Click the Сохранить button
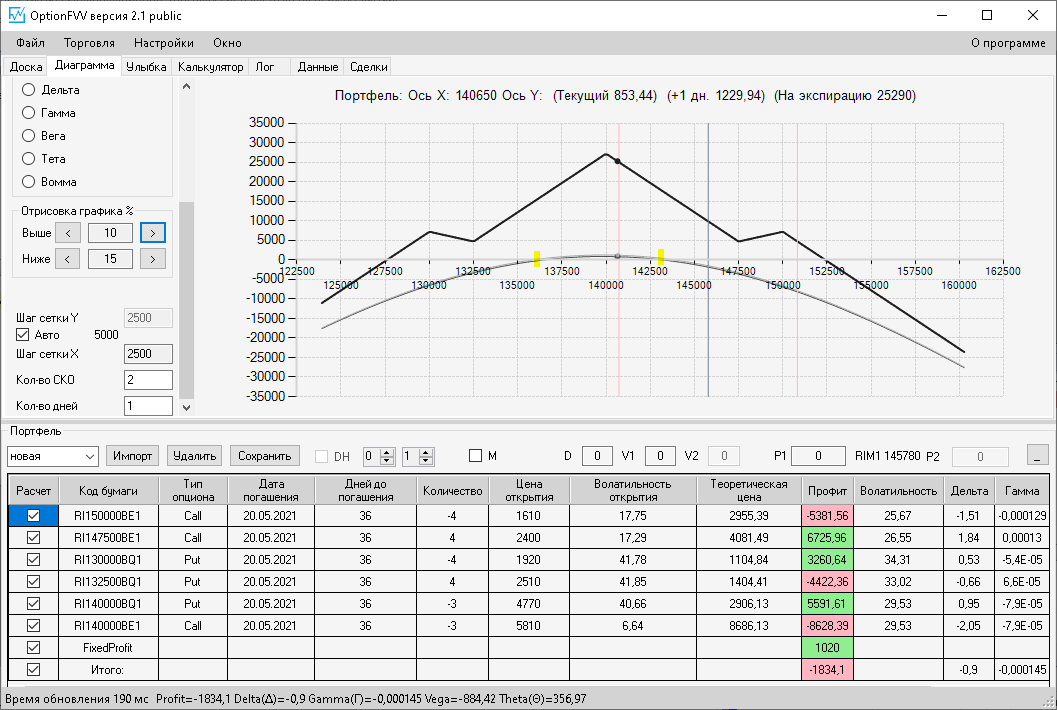Image resolution: width=1057 pixels, height=710 pixels. pyautogui.click(x=264, y=456)
